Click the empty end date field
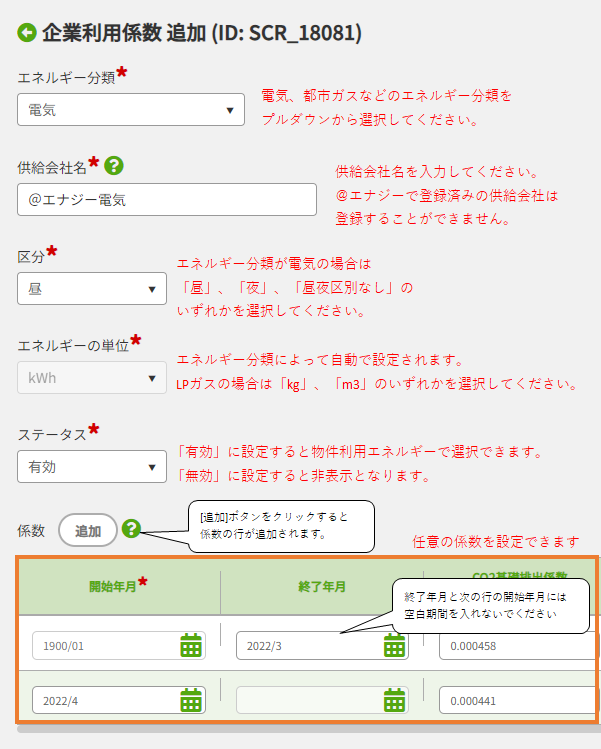Screen dimensions: 601x749 tap(322, 701)
